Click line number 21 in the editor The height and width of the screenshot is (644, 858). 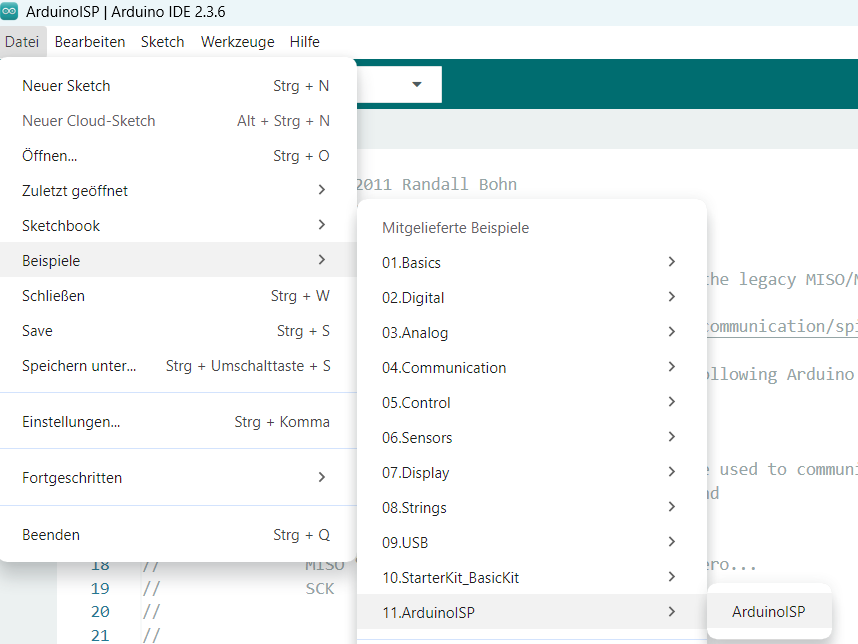[x=100, y=635]
